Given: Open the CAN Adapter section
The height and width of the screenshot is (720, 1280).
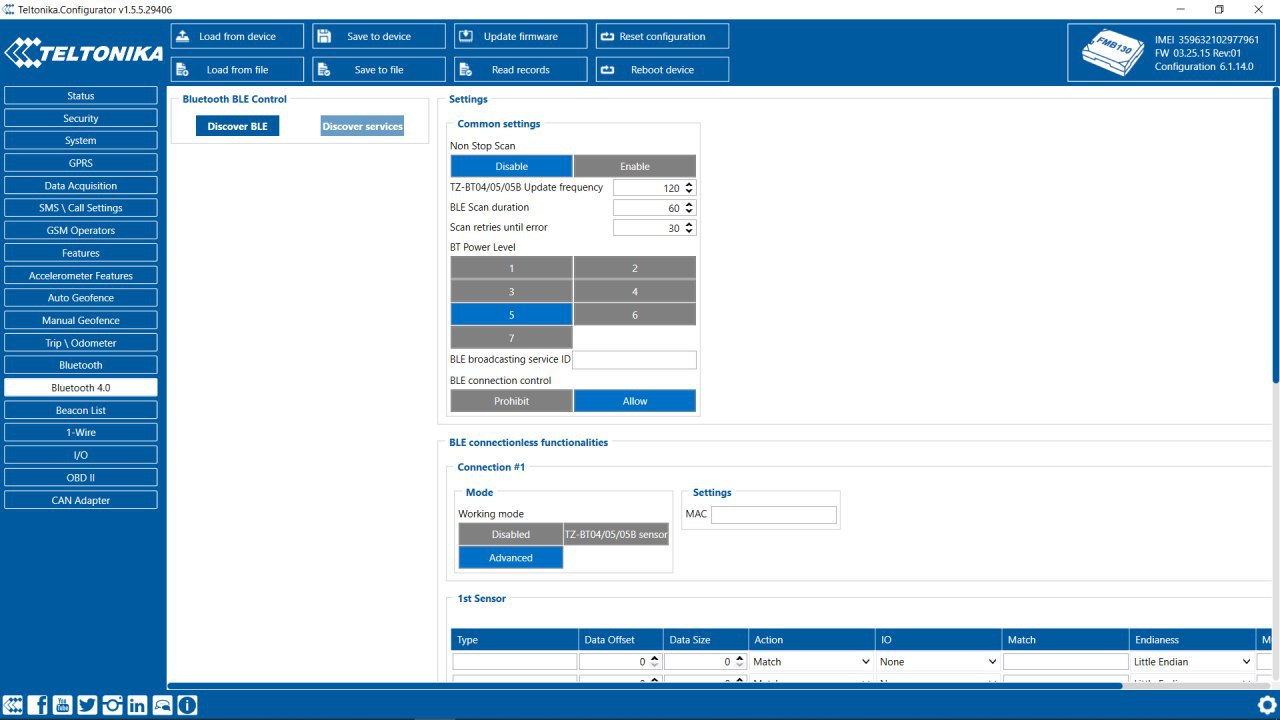Looking at the screenshot, I should click(x=81, y=500).
